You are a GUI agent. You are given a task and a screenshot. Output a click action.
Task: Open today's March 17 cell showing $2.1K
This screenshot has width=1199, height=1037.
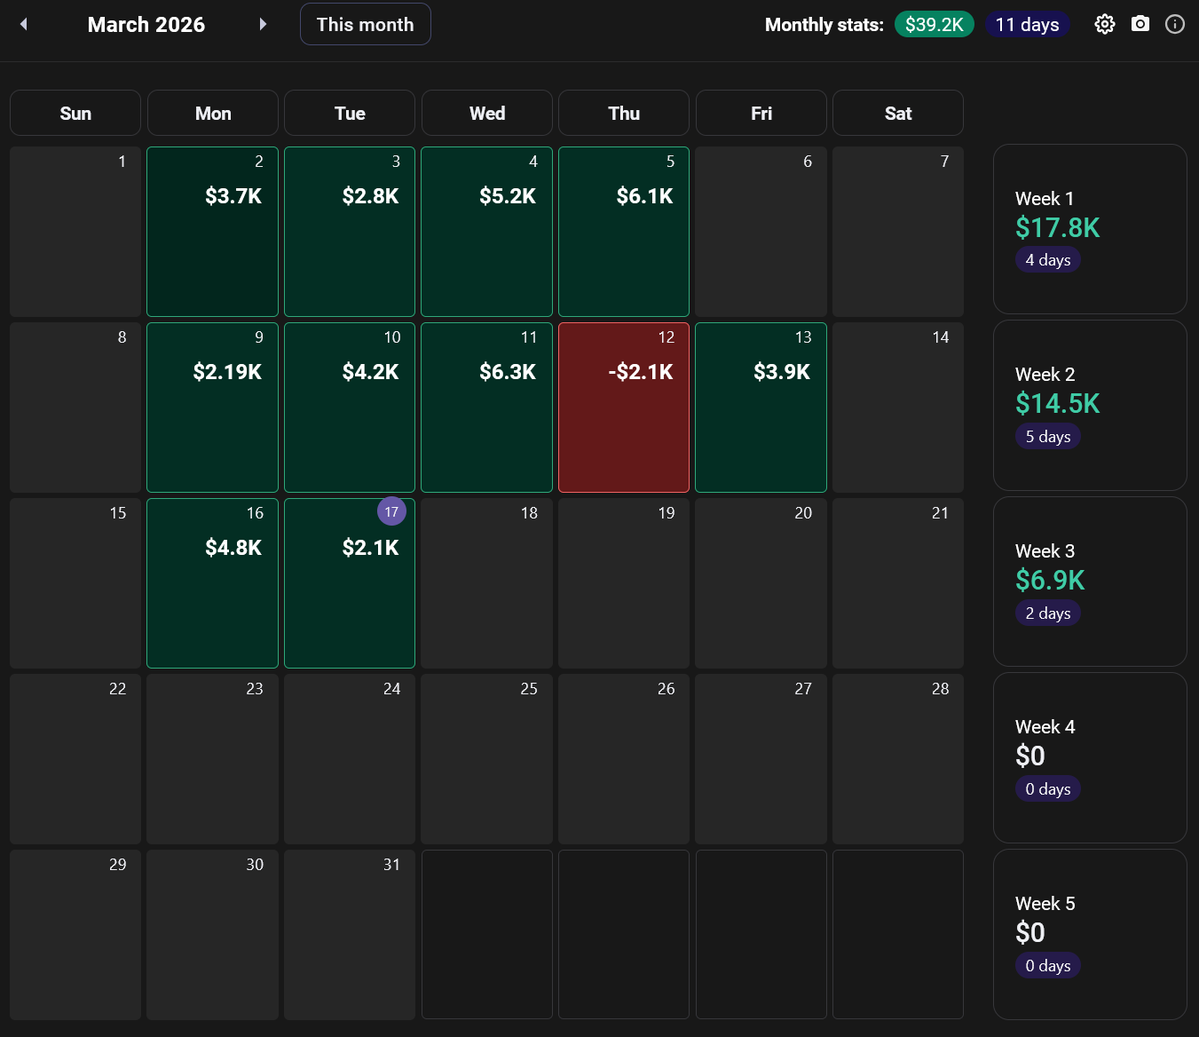[349, 584]
